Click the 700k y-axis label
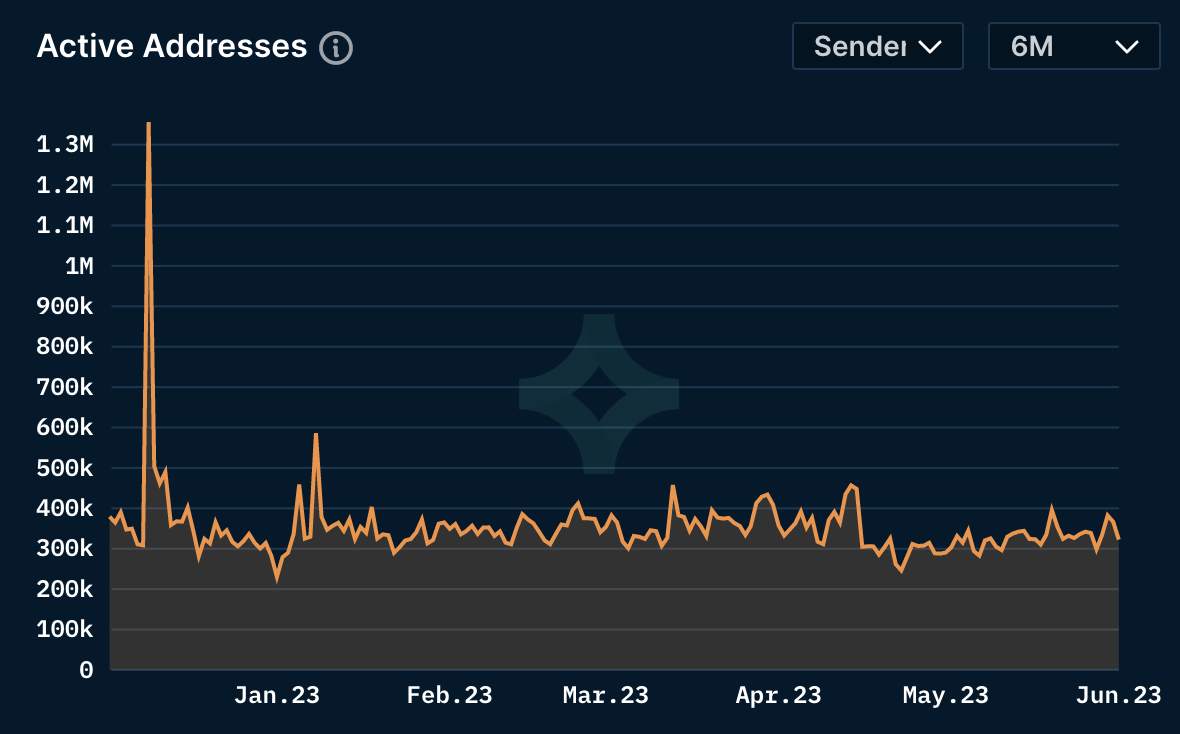Viewport: 1180px width, 734px height. [65, 387]
